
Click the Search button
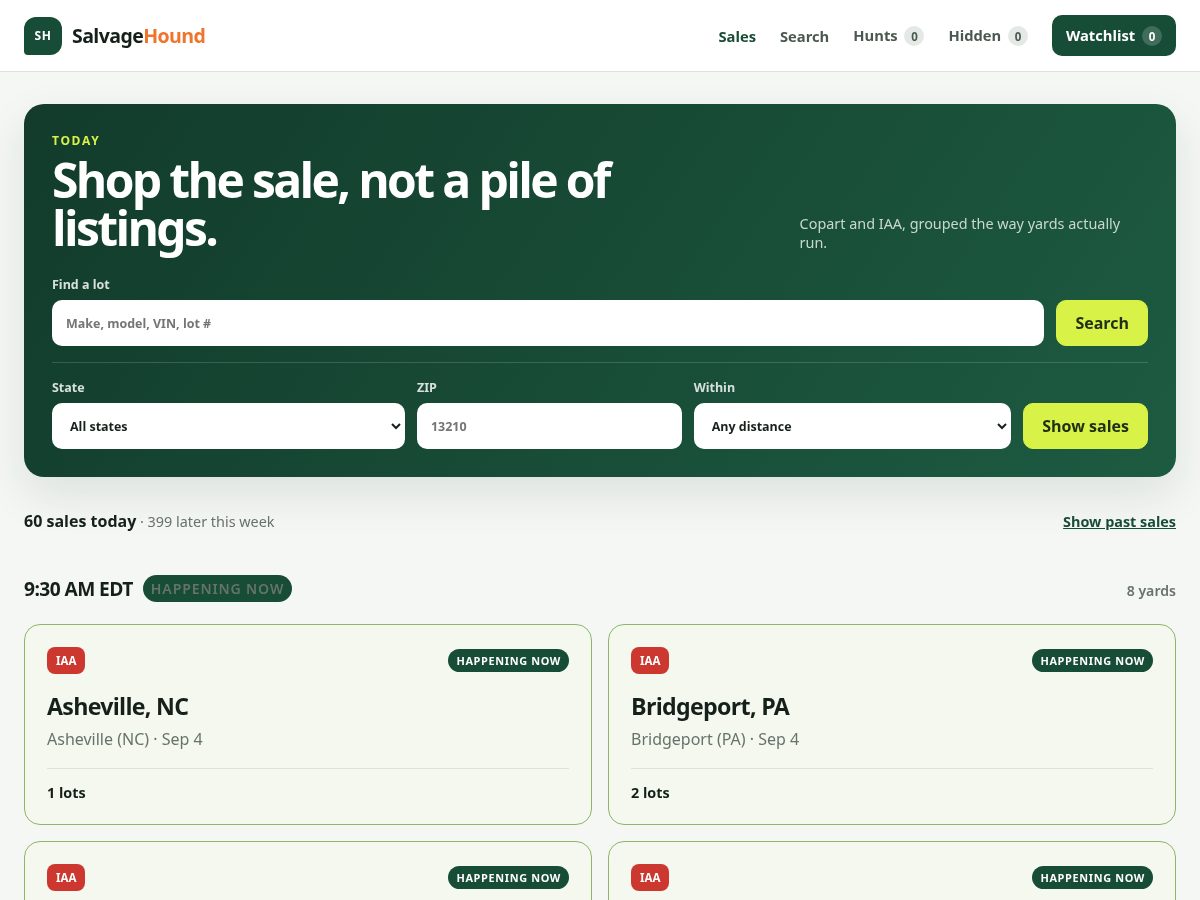coord(1102,323)
